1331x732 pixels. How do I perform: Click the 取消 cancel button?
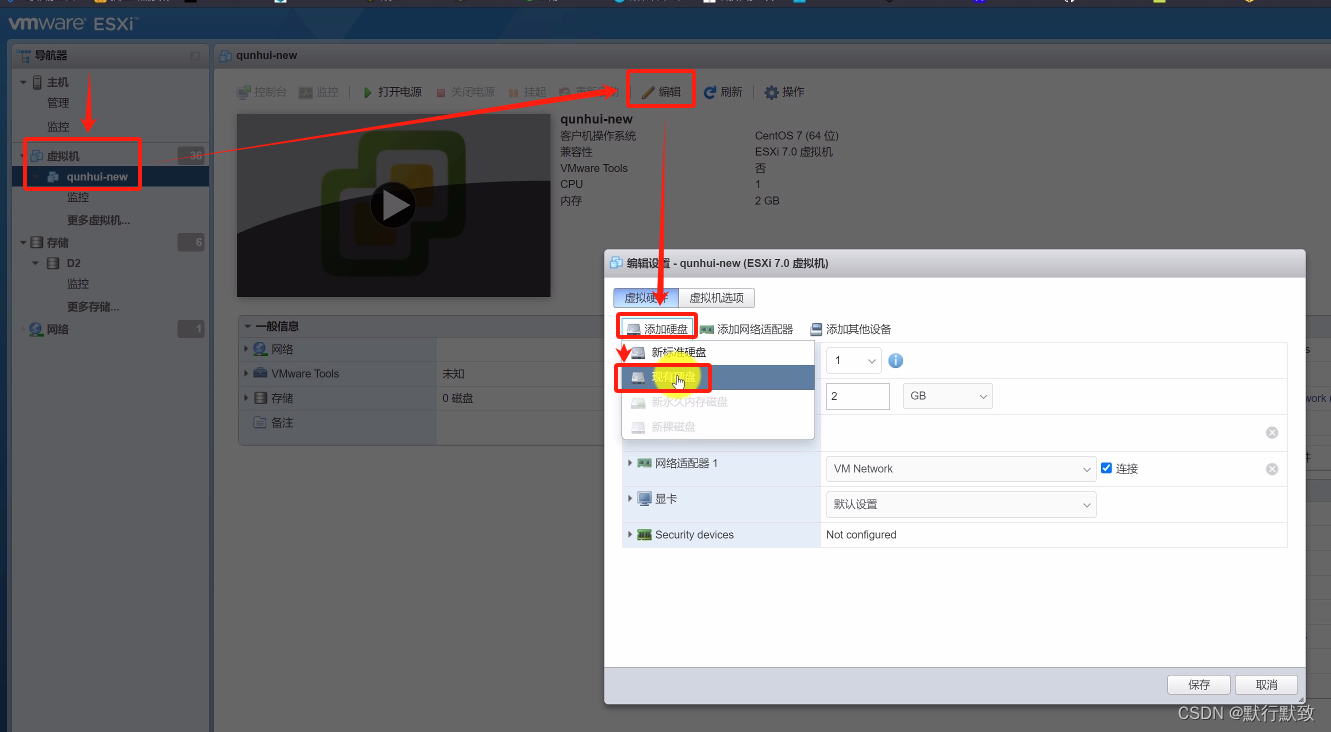click(1266, 685)
